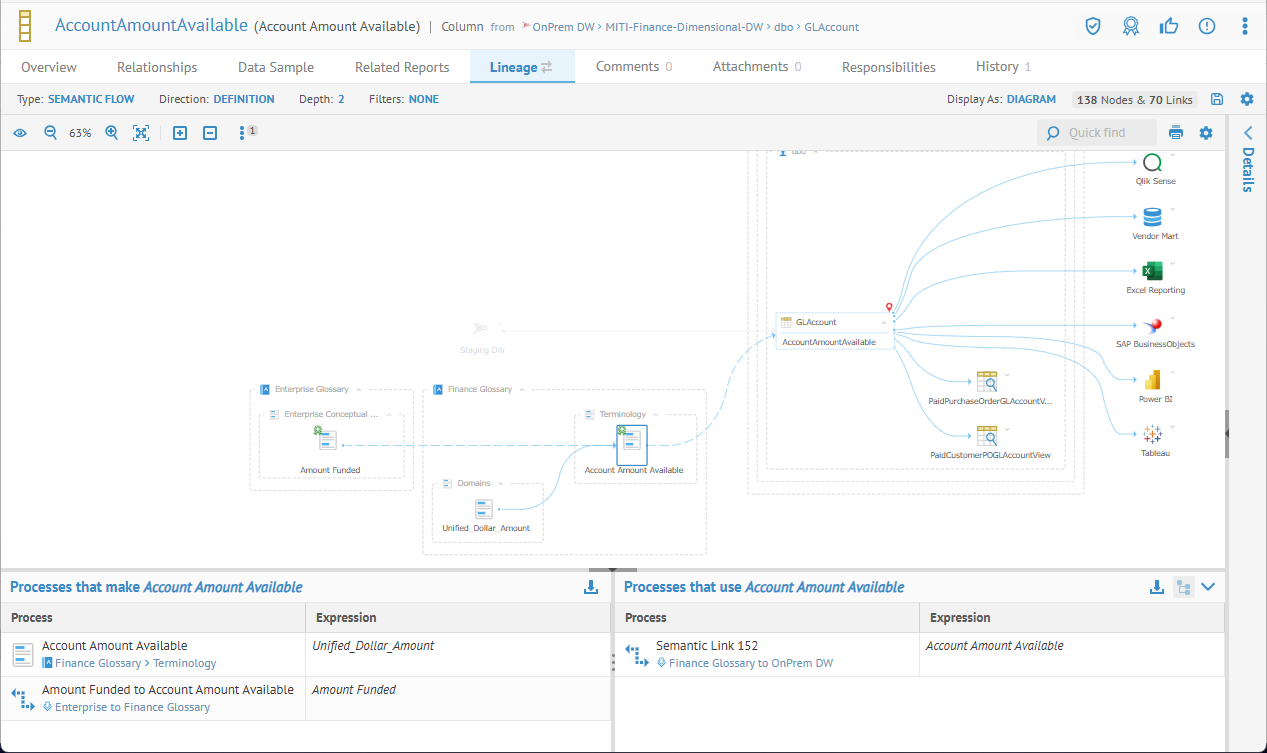Open Finance Glossary to OnPrem DW link

click(750, 663)
